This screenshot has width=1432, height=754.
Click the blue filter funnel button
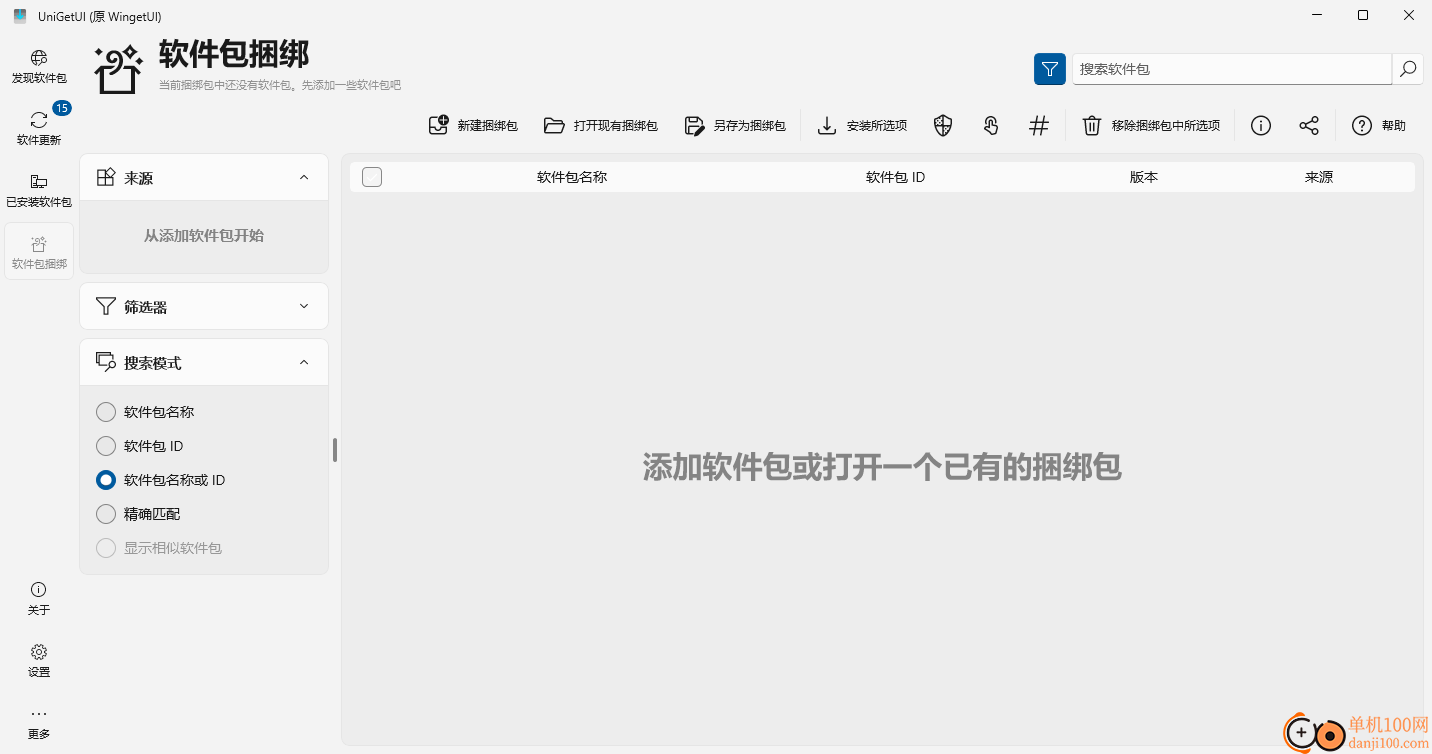(1050, 69)
